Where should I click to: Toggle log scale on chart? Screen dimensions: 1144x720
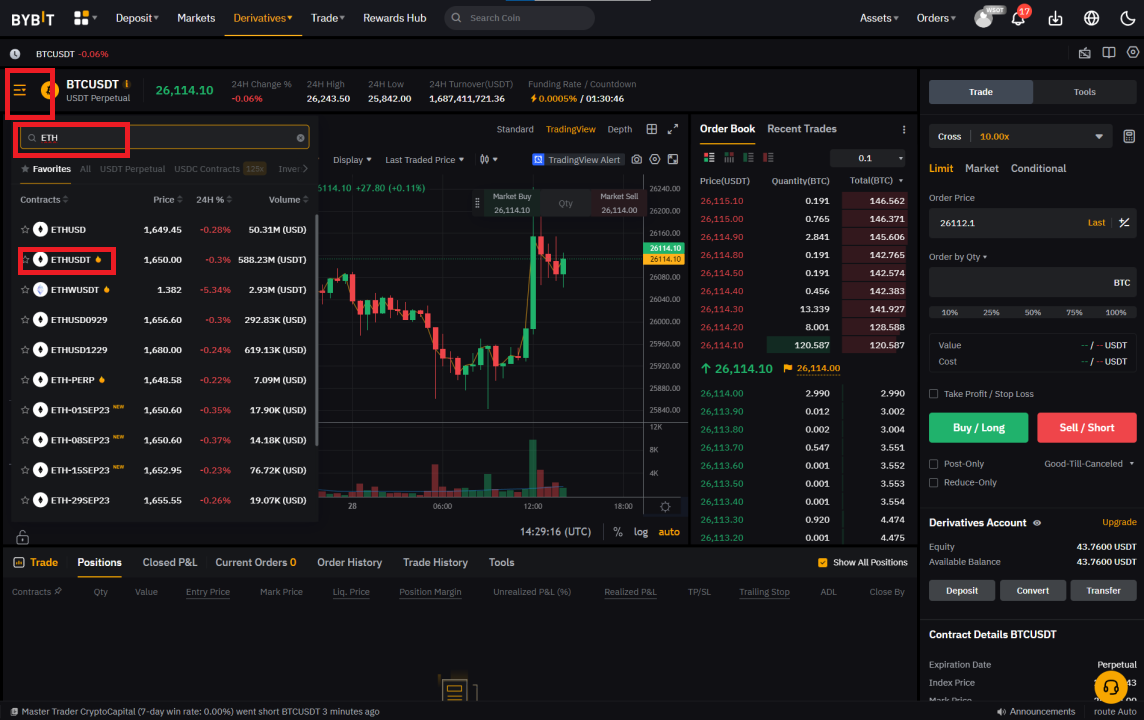point(641,532)
